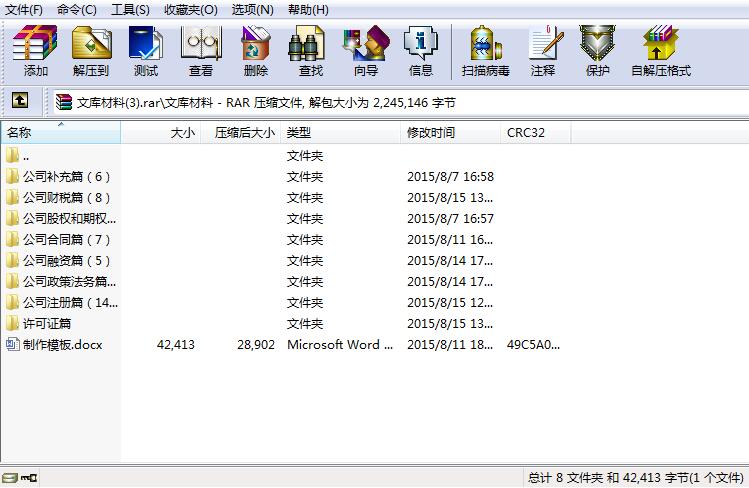This screenshot has width=749, height=488.
Task: Click the Add (添加) toolbar icon
Action: point(36,52)
